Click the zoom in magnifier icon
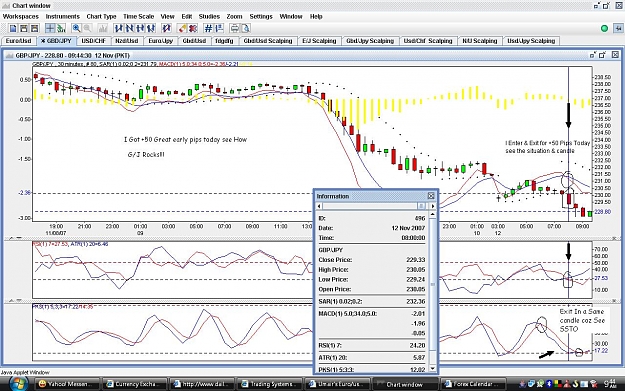The height and width of the screenshot is (391, 625). pos(76,28)
